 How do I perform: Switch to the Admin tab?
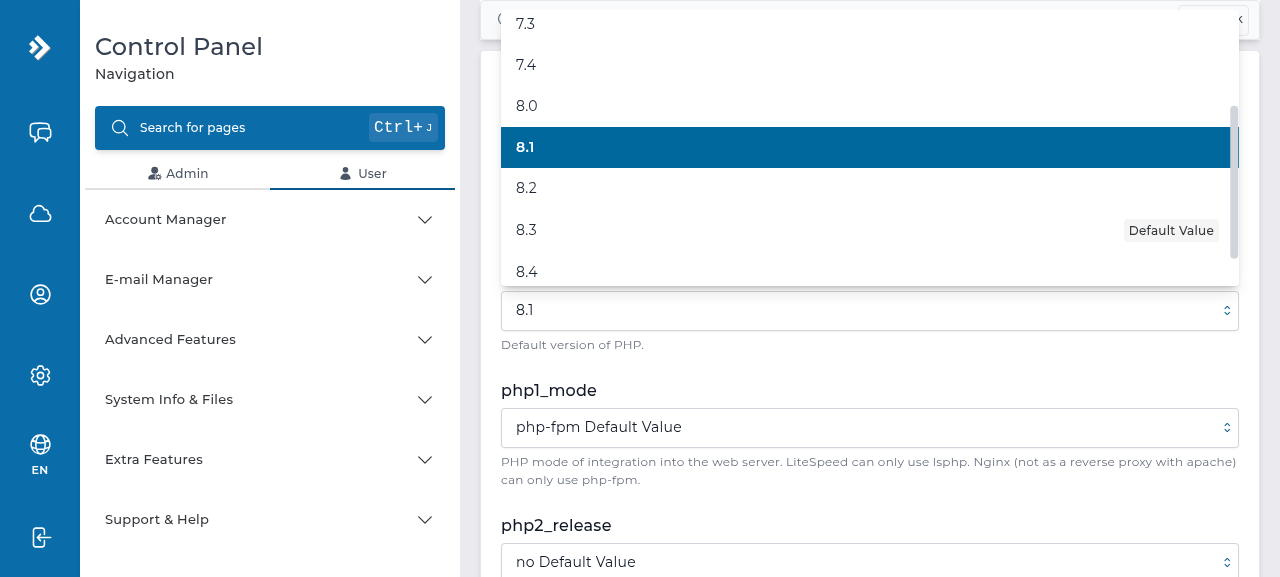tap(178, 174)
